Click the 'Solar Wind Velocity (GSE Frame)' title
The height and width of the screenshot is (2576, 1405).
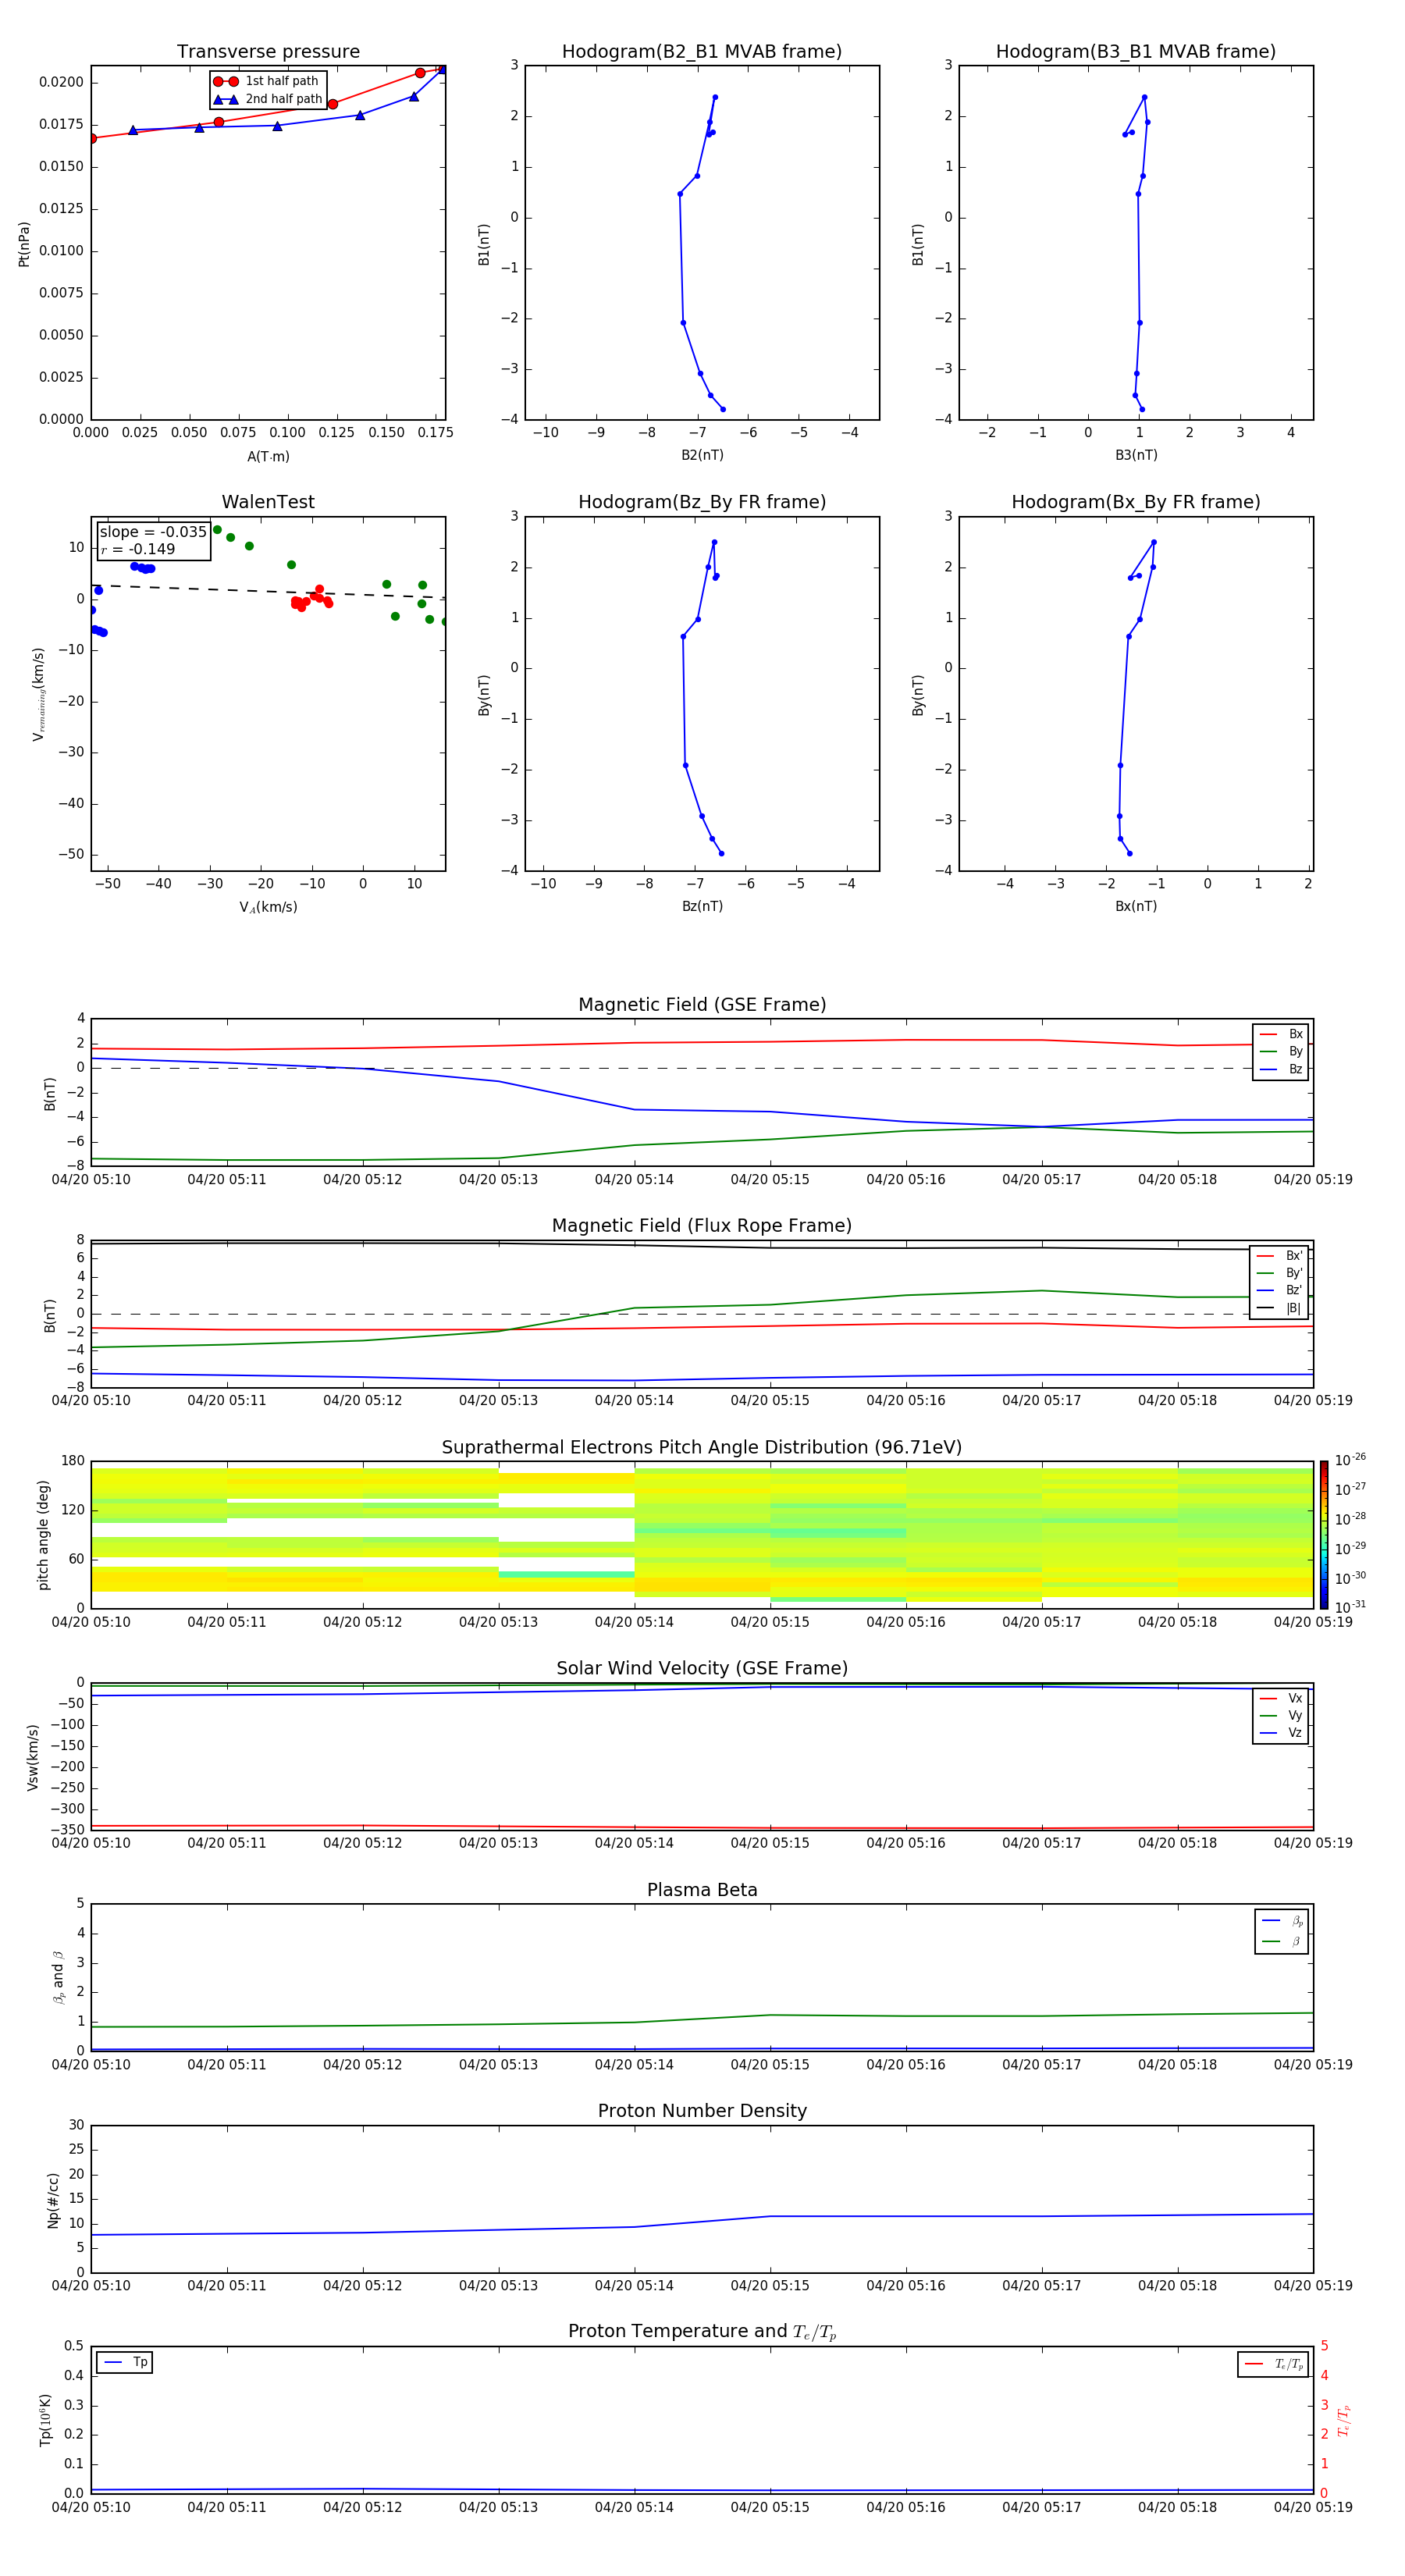[702, 1669]
